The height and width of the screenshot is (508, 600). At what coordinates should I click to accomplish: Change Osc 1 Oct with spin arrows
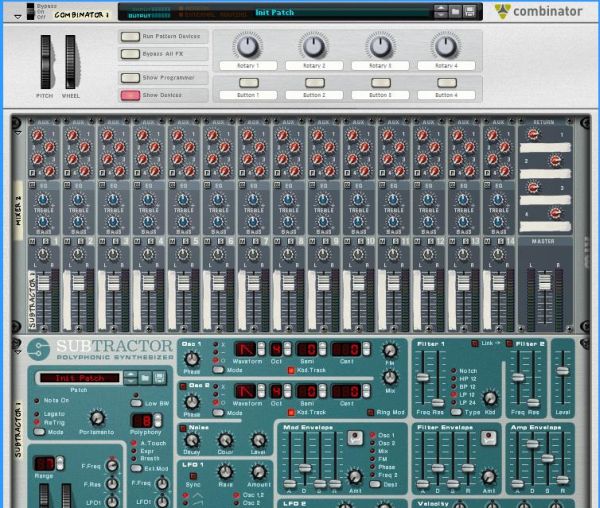click(x=287, y=349)
